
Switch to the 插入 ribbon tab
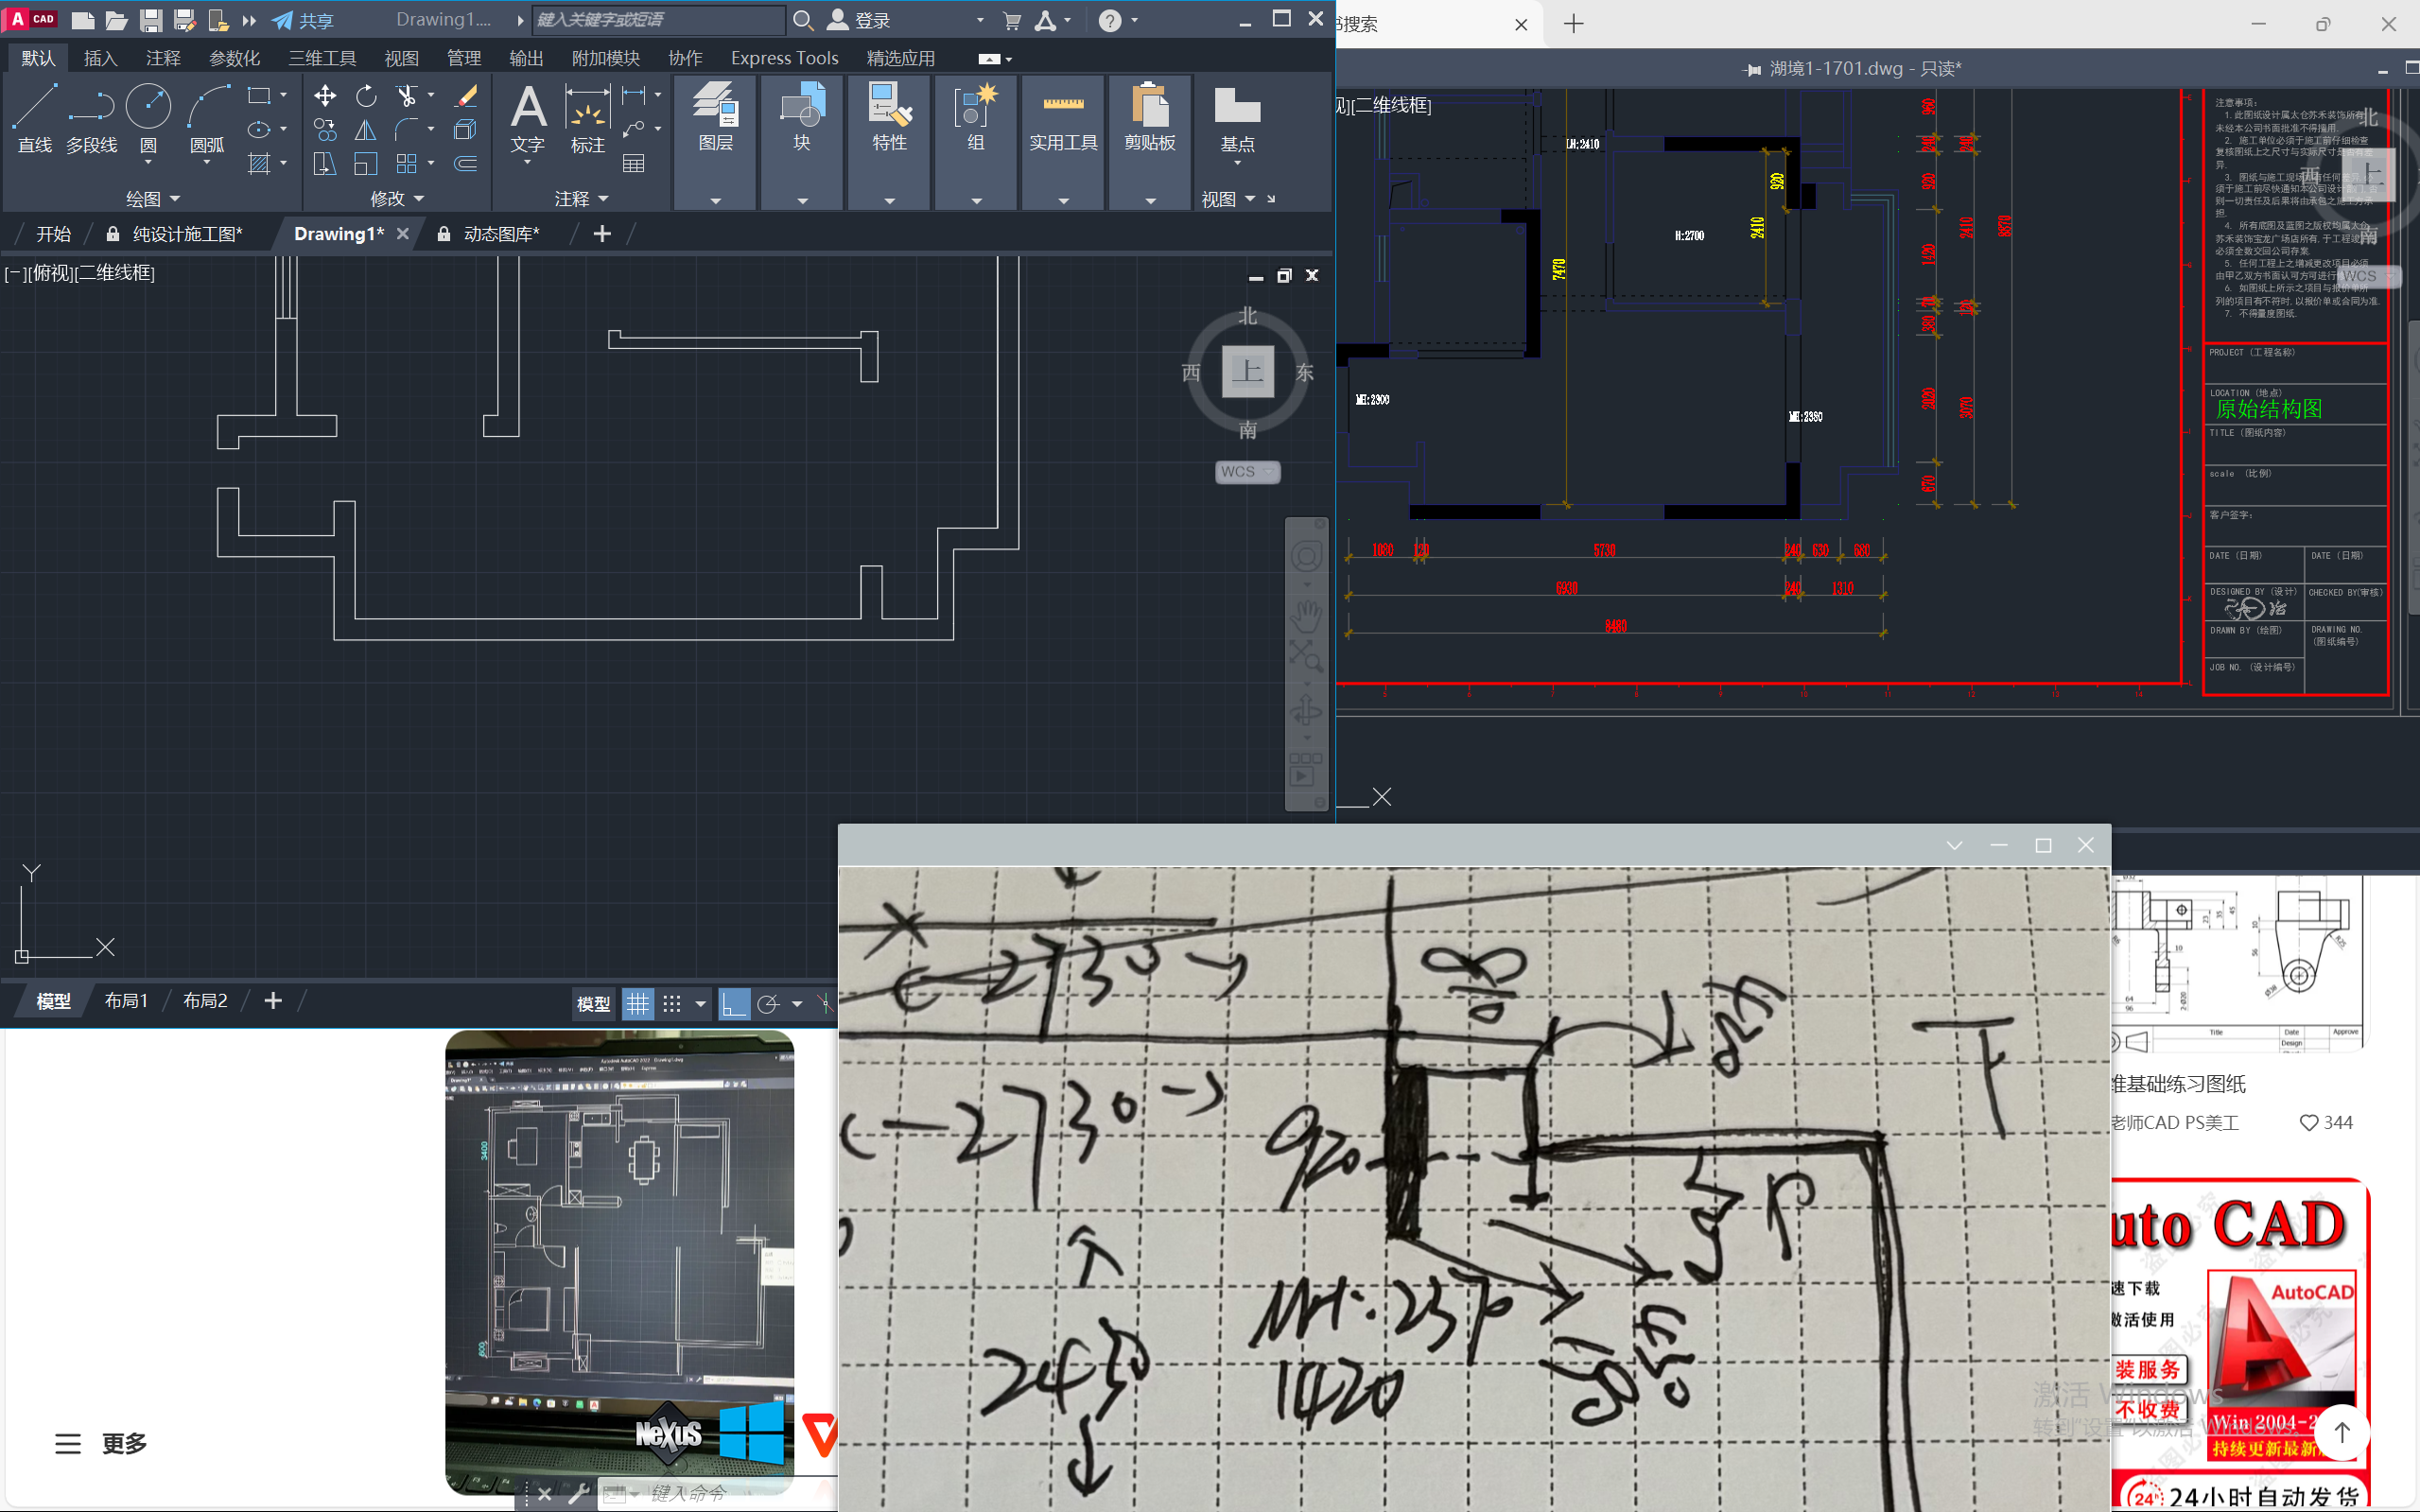tap(100, 58)
